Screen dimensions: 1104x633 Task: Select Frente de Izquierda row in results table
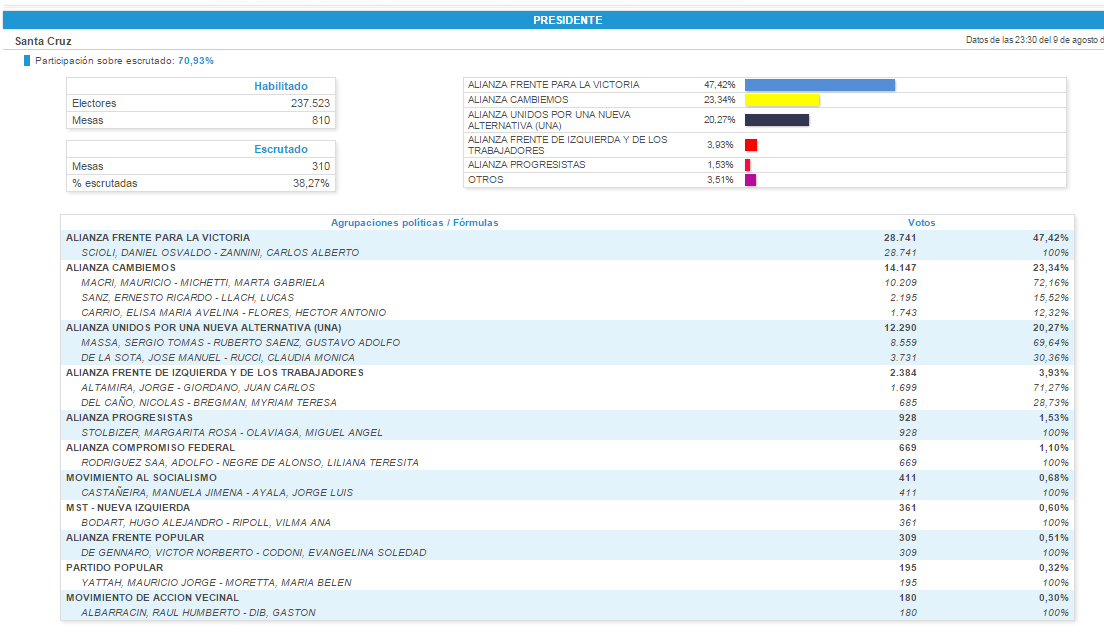point(567,372)
